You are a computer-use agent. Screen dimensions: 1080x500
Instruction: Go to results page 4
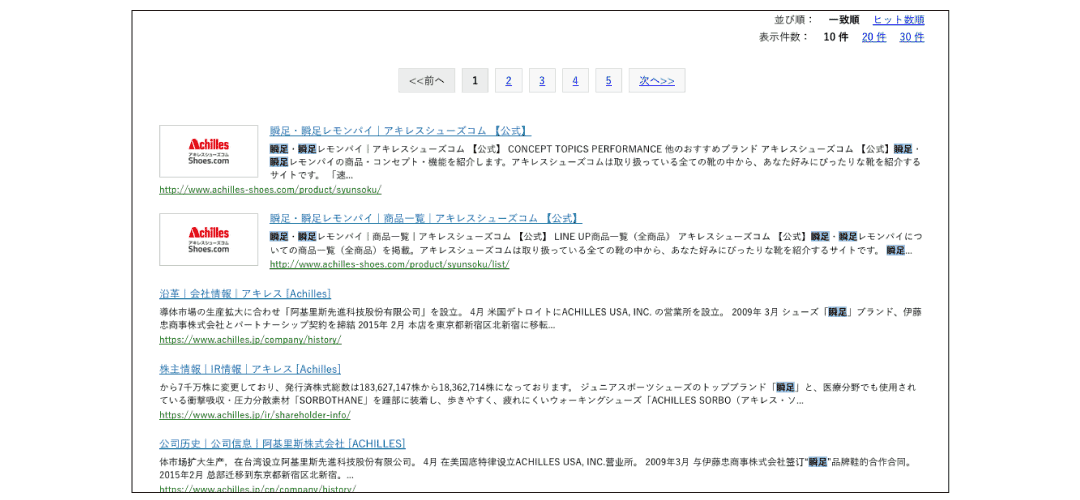point(575,81)
